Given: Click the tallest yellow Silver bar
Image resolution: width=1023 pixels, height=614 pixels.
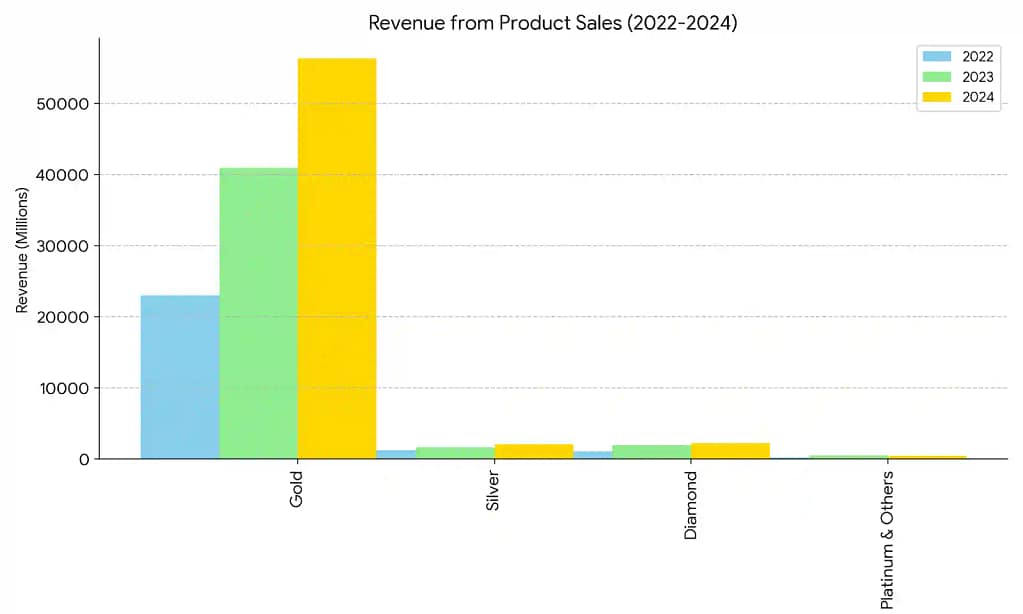Looking at the screenshot, I should tap(533, 452).
